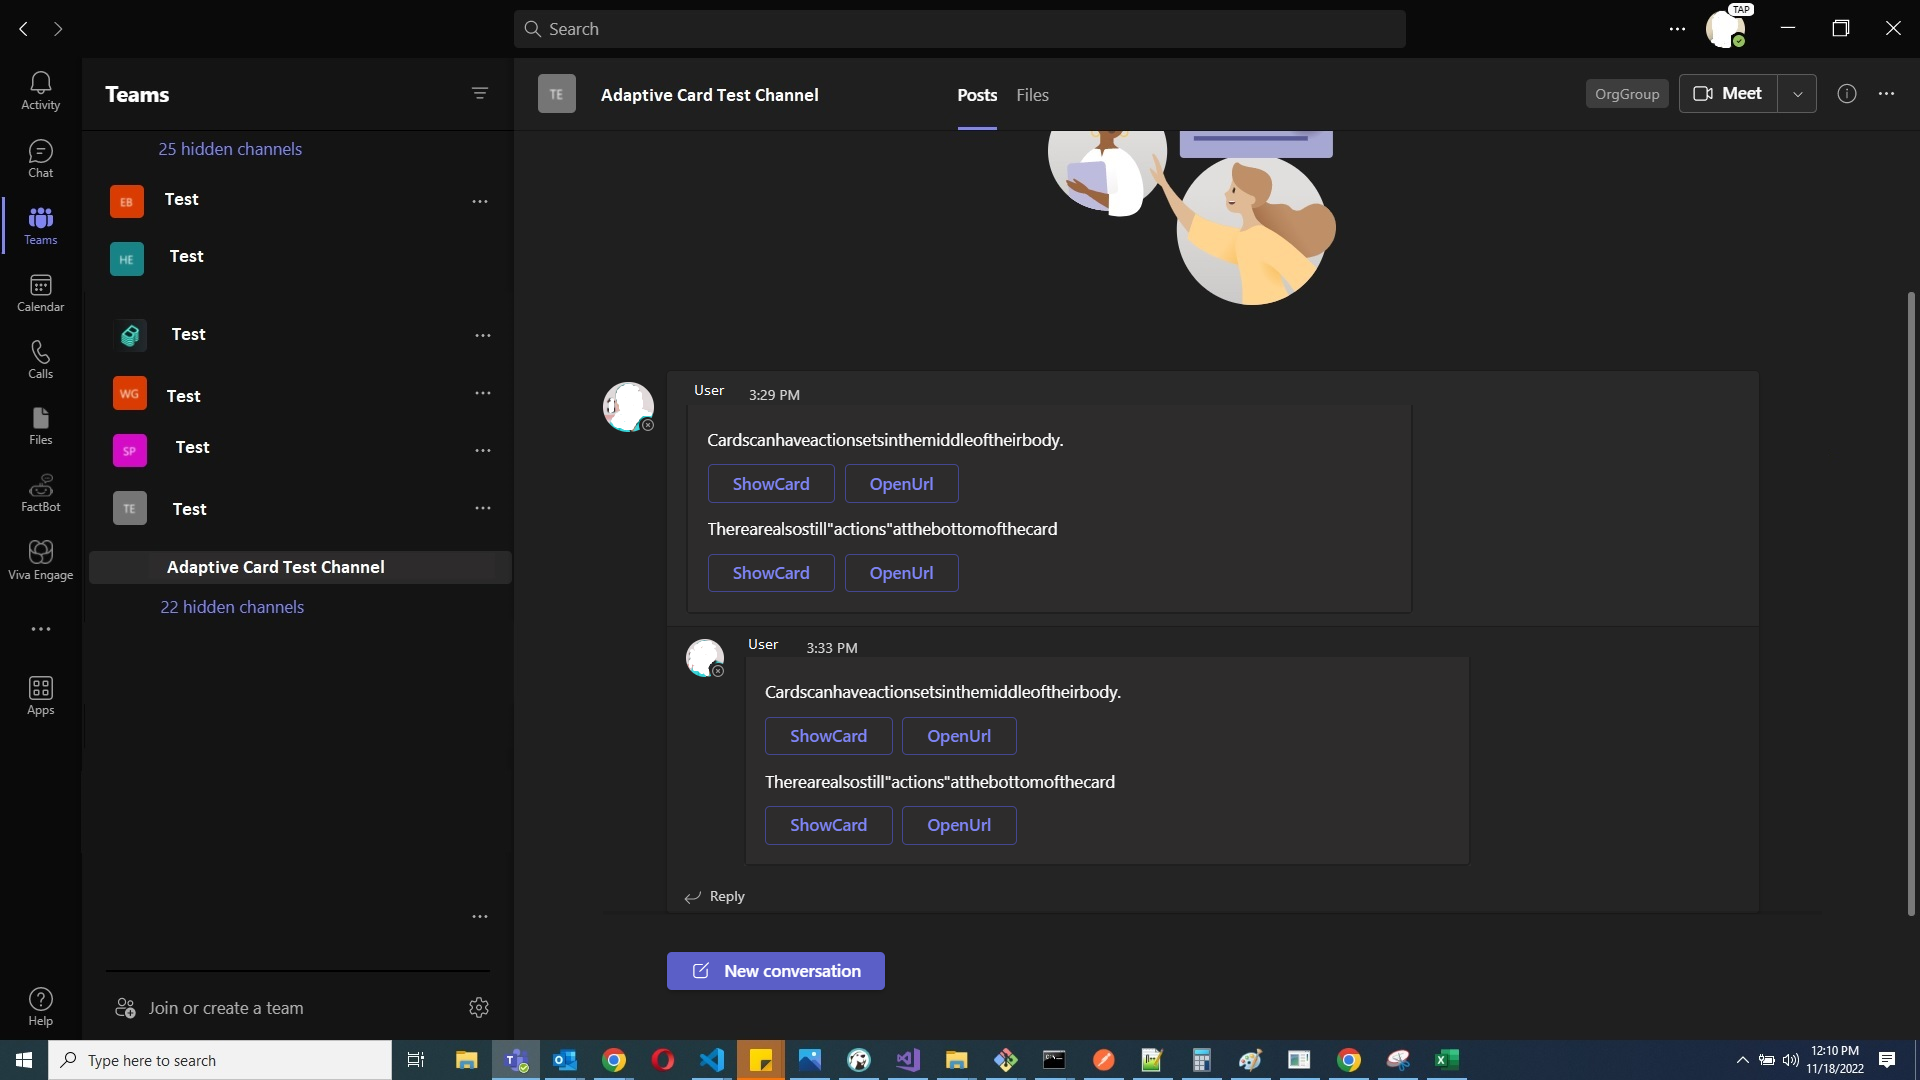Show the 25 hidden channels
Image resolution: width=1920 pixels, height=1080 pixels.
point(230,148)
